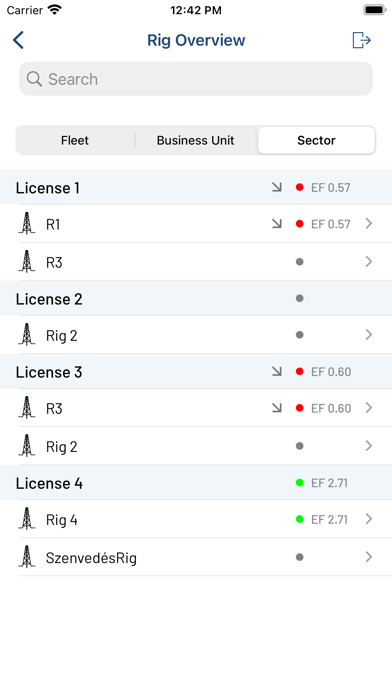
Task: Click the rig icon for R3 under License 3
Action: coord(27,407)
